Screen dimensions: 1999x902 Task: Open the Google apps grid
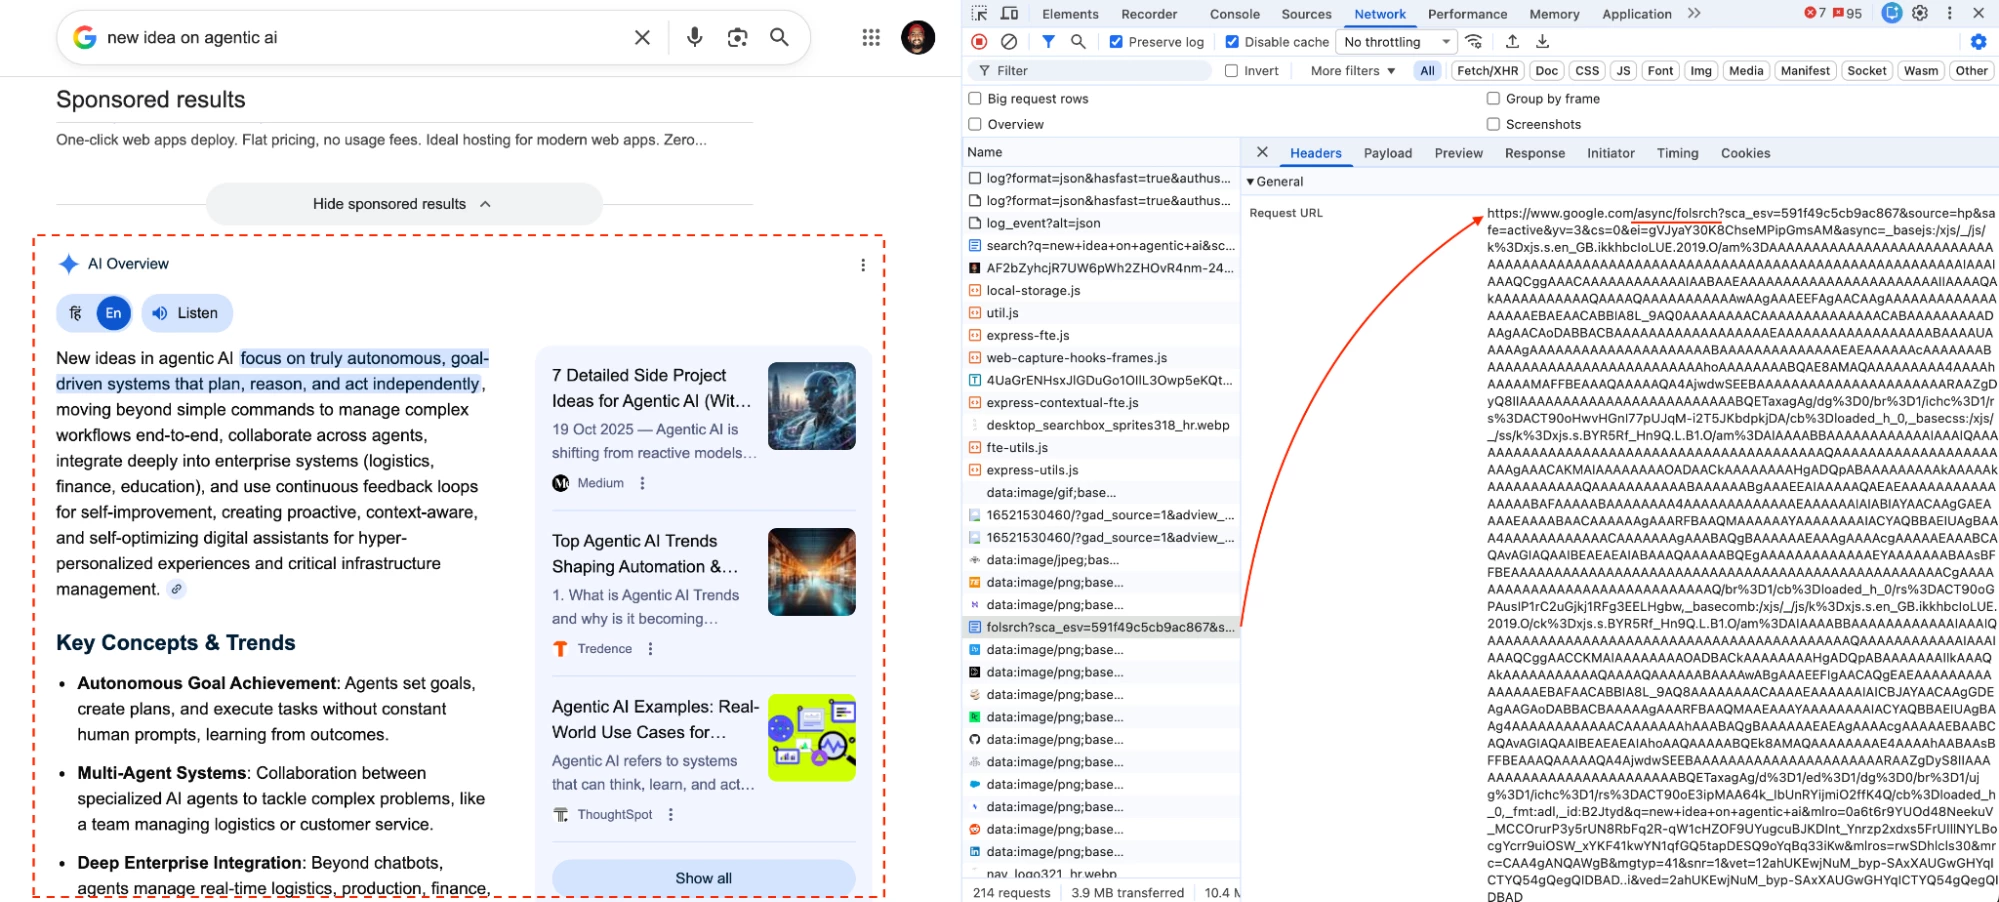(x=871, y=38)
